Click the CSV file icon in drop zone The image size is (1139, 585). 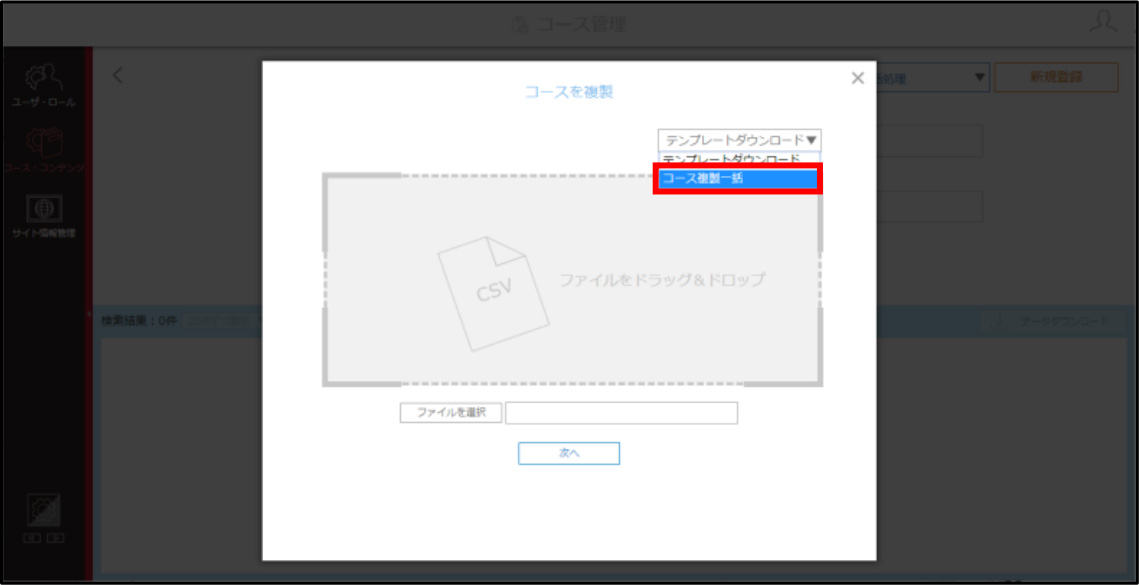click(x=493, y=293)
